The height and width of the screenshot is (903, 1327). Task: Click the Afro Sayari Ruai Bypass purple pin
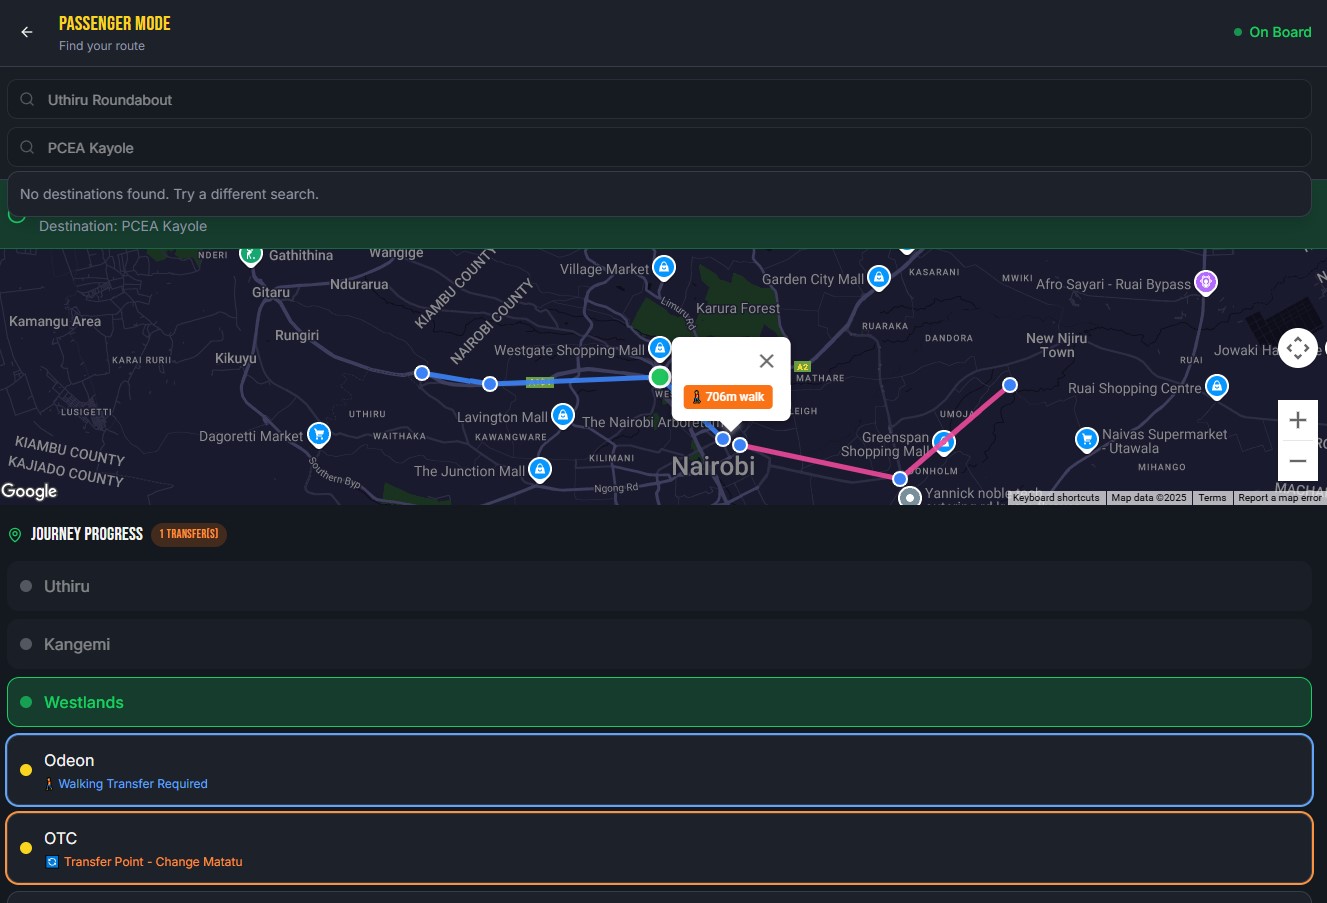tap(1206, 282)
